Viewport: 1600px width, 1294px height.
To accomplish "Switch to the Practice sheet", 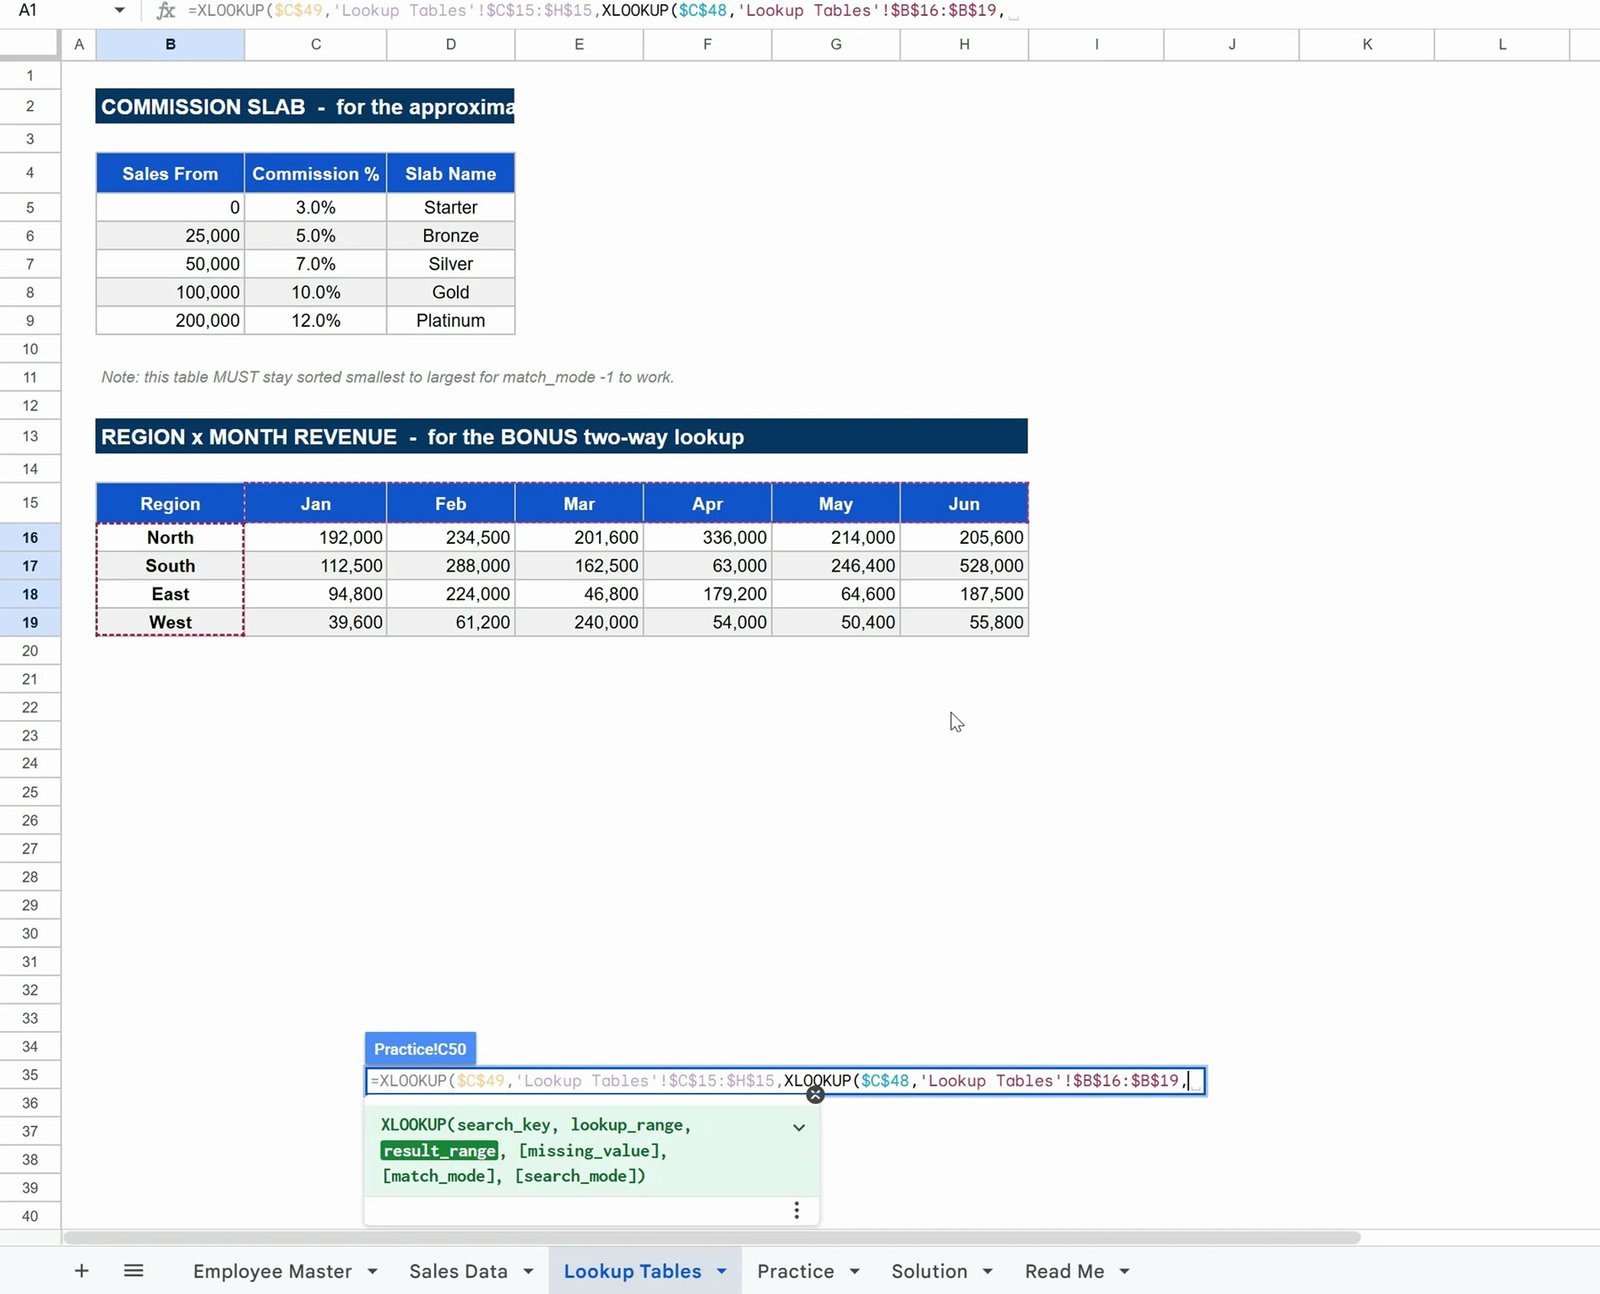I will 795,1271.
